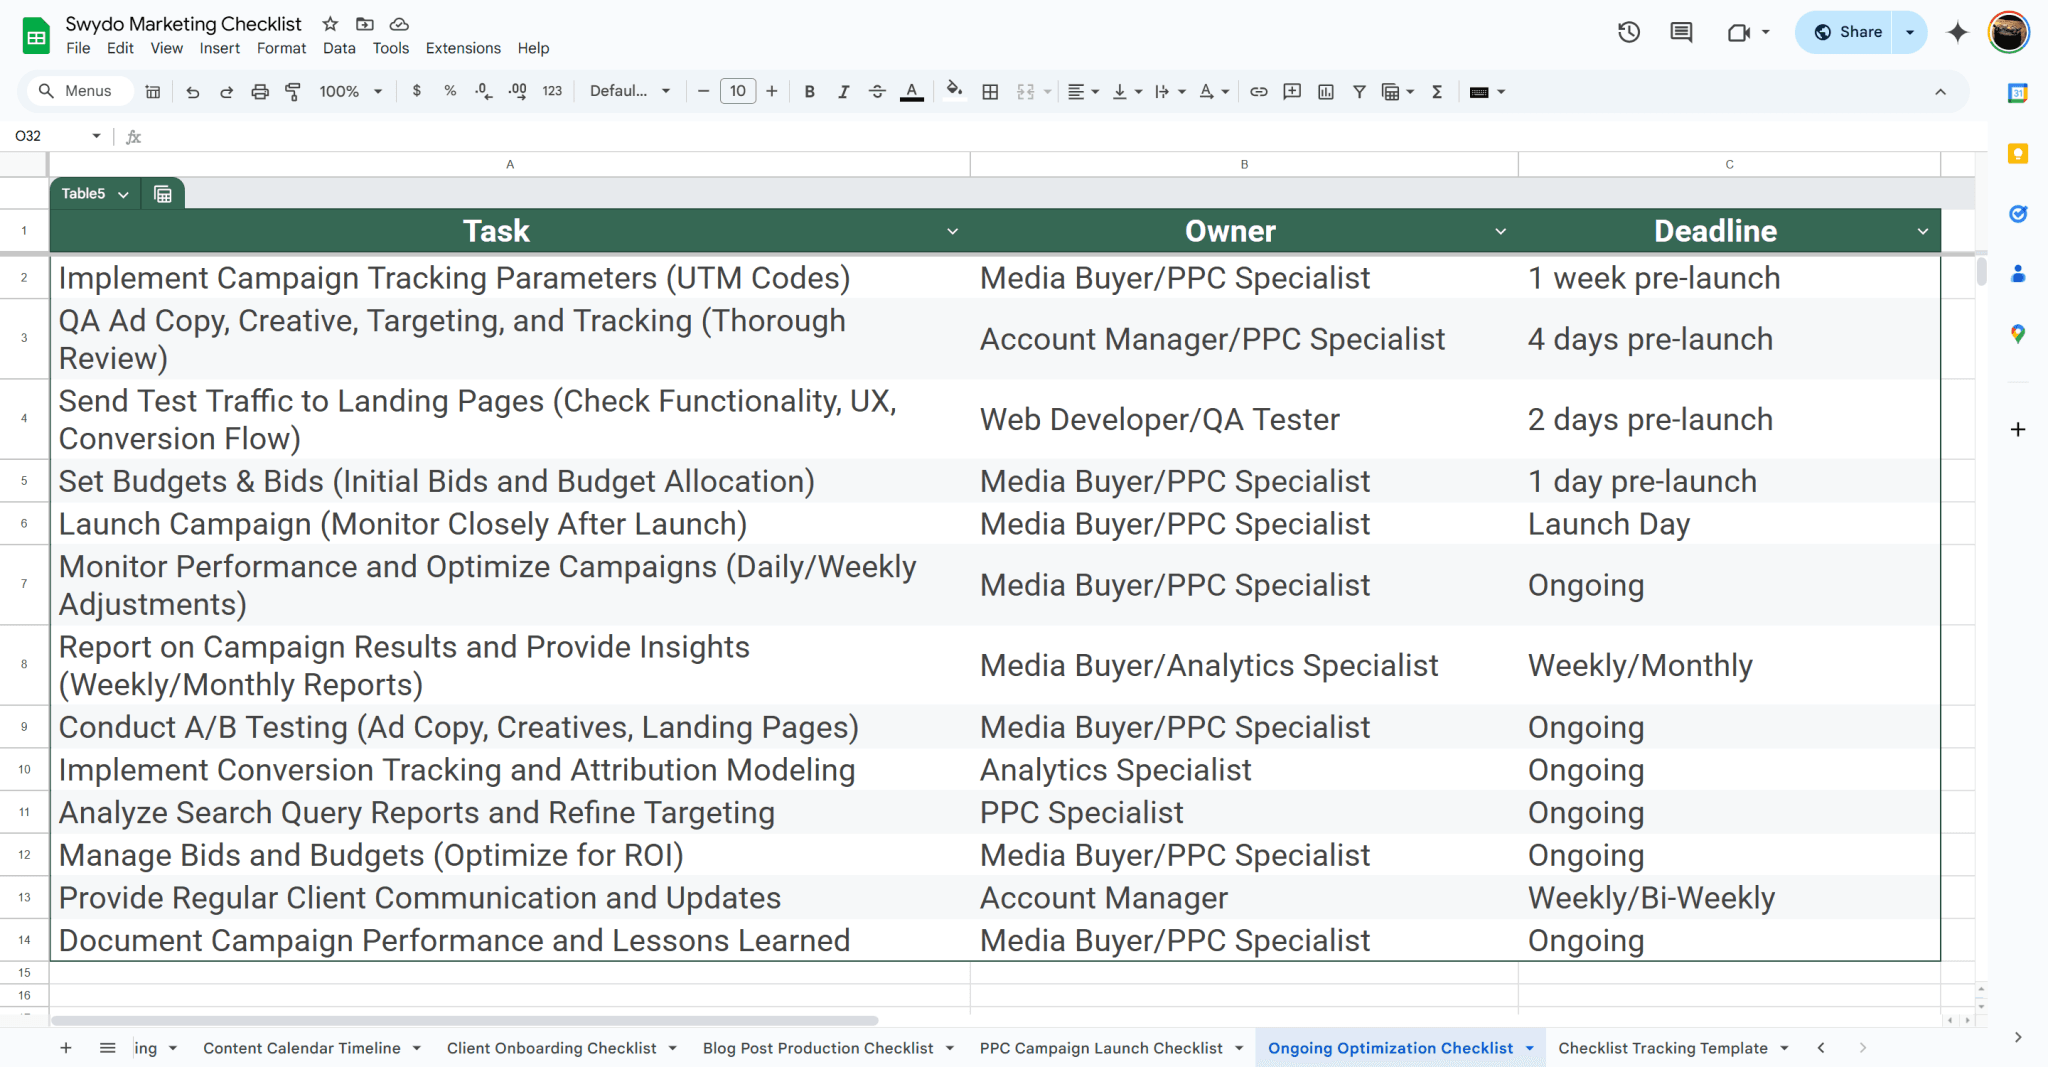The height and width of the screenshot is (1067, 2048).
Task: Toggle italic formatting
Action: click(x=844, y=91)
